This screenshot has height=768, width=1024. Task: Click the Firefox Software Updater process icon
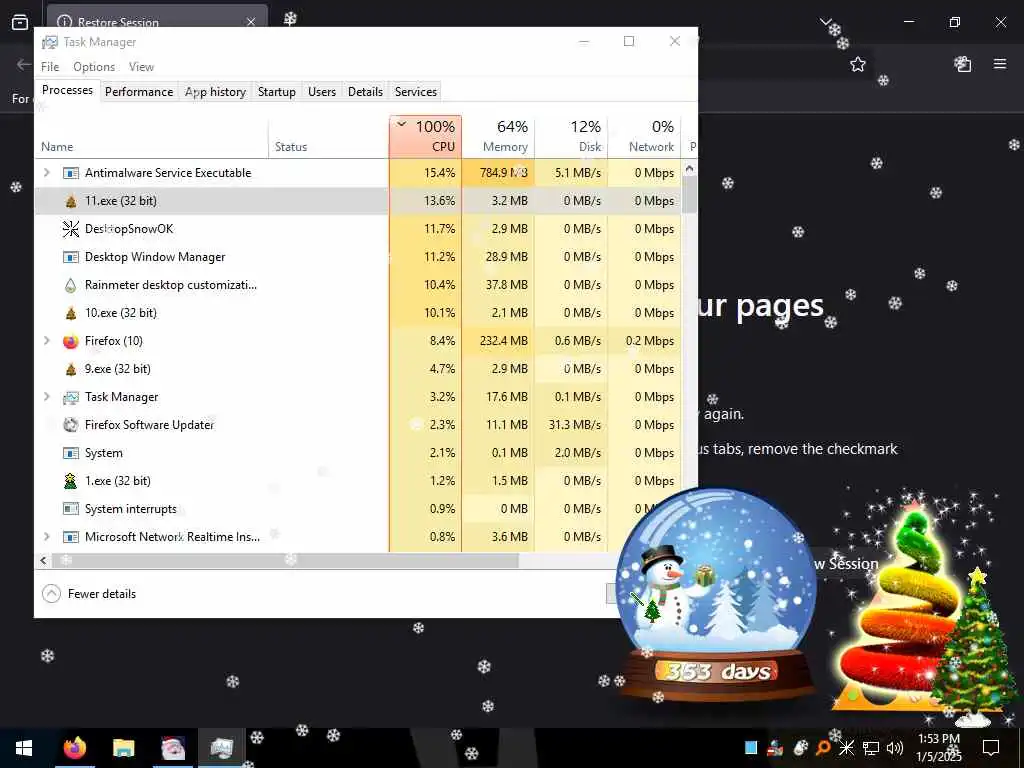coord(71,424)
